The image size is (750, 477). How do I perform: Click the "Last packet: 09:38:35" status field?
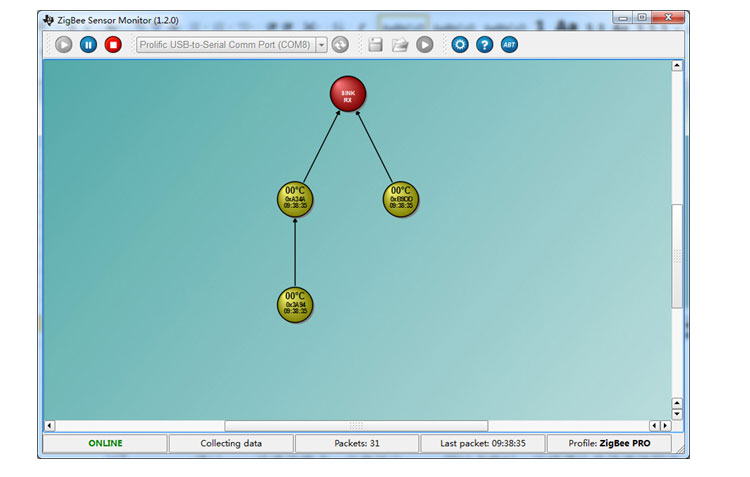(483, 443)
